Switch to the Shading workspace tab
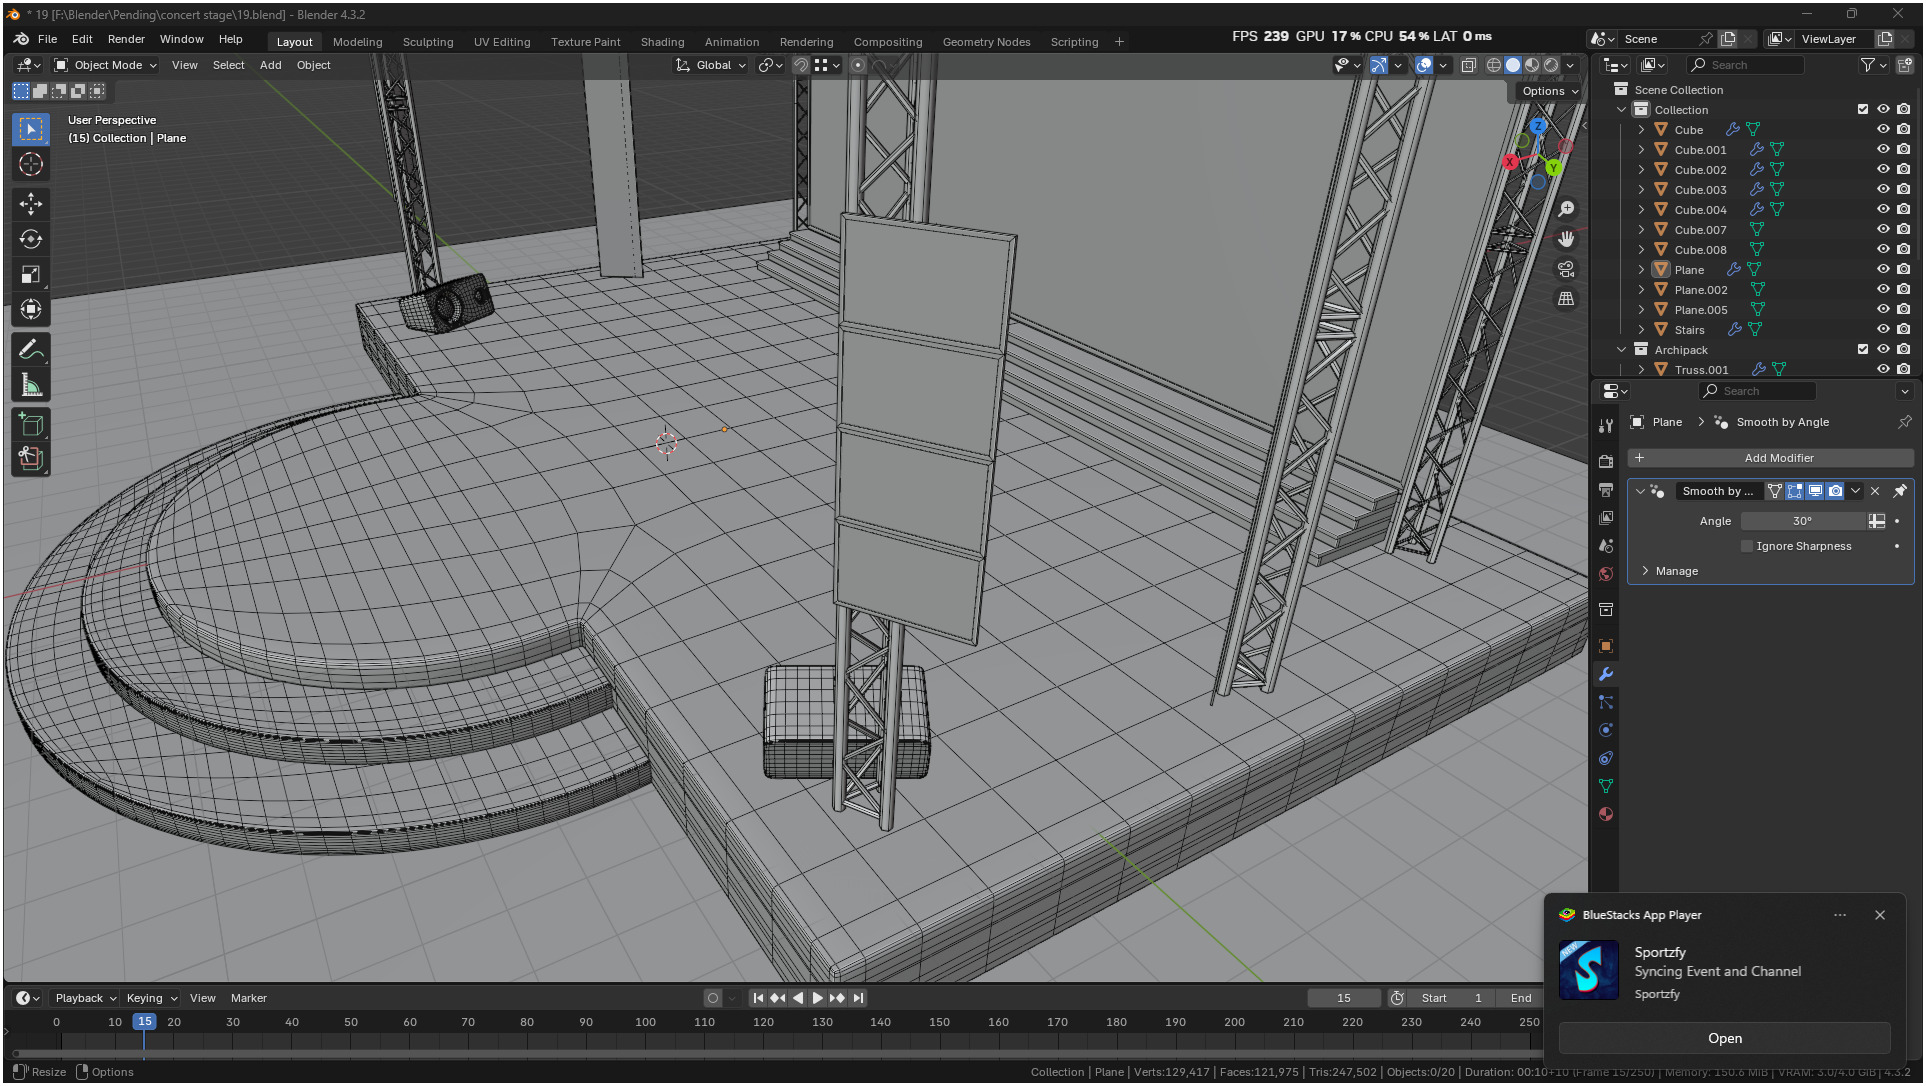 pyautogui.click(x=662, y=42)
